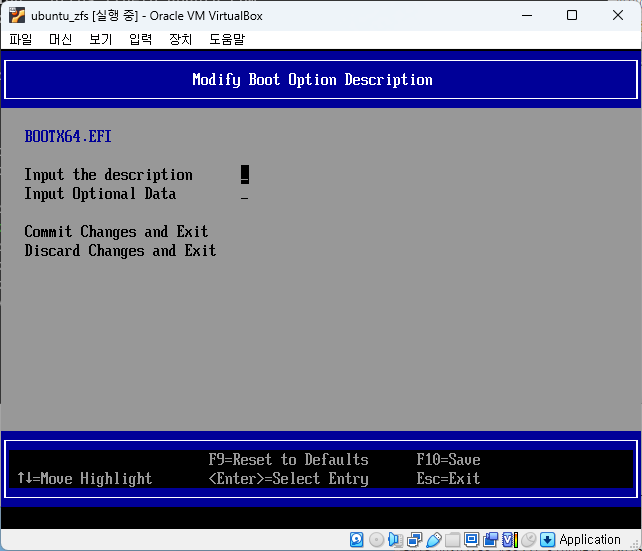Click the hard disk activity icon in status bar
The image size is (642, 551).
tap(357, 540)
